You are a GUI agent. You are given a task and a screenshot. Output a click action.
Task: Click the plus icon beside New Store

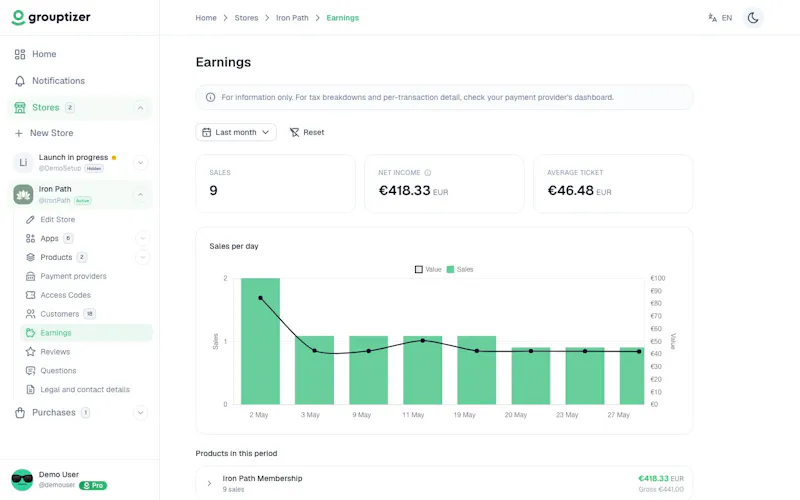click(x=19, y=133)
